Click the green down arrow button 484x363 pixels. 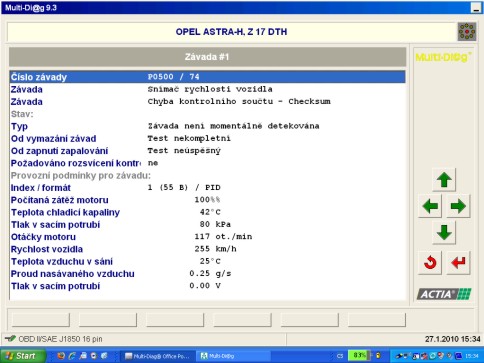pyautogui.click(x=444, y=232)
